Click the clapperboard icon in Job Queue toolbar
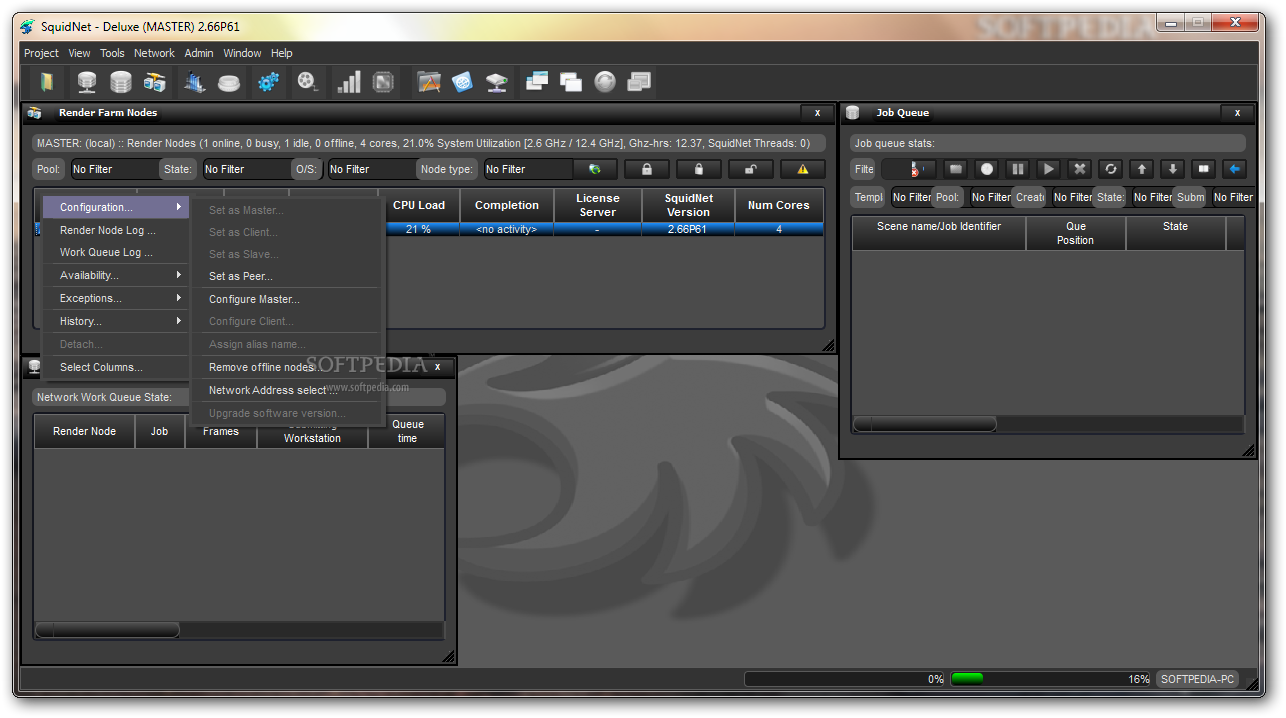Viewport: 1286px width, 718px height. pyautogui.click(x=955, y=169)
